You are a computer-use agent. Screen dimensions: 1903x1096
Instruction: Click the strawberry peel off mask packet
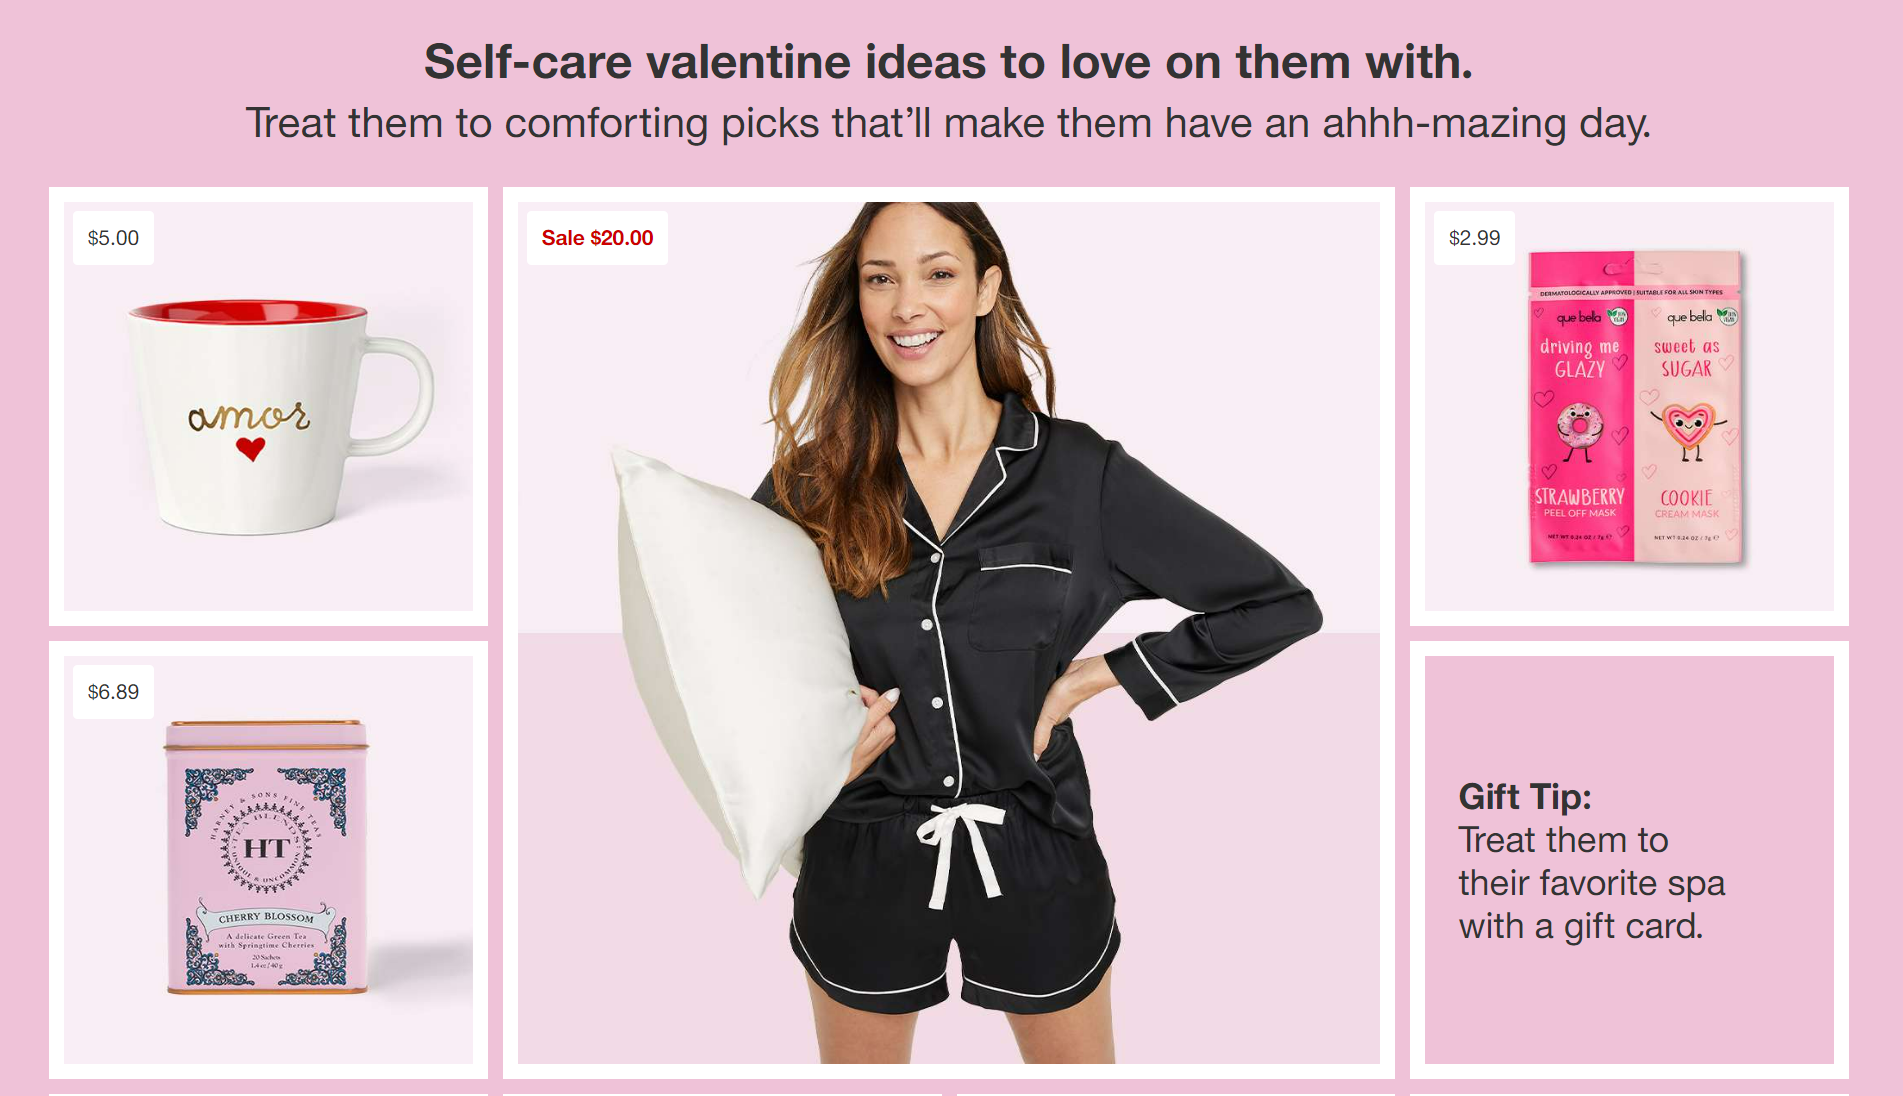[1581, 408]
